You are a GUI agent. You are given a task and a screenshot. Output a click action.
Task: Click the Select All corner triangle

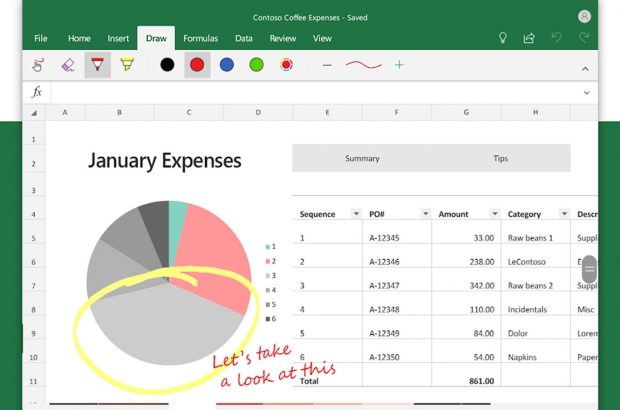click(x=34, y=113)
